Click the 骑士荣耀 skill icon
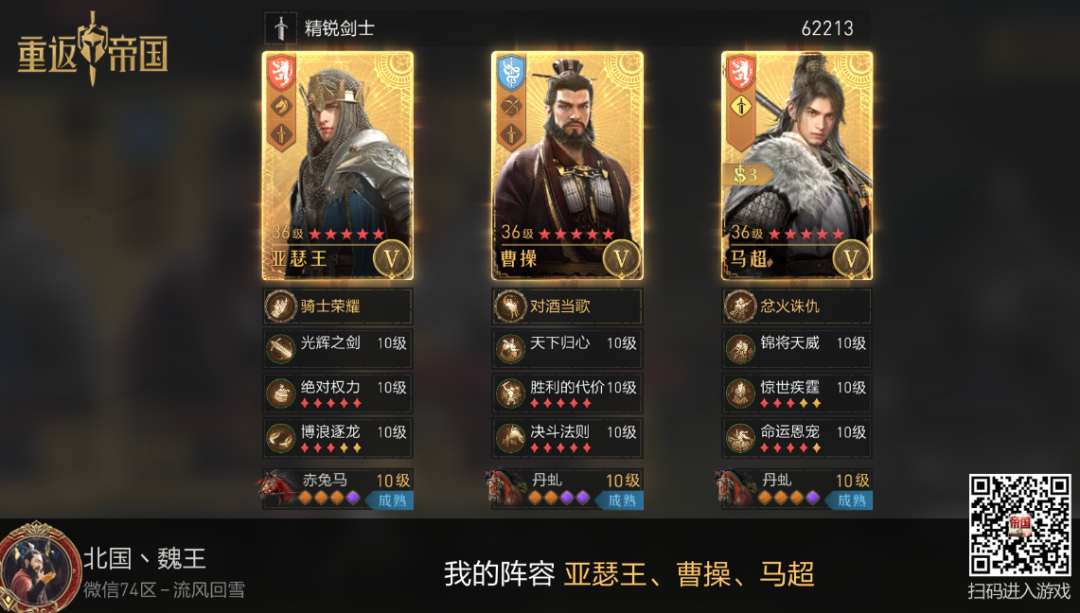 [x=280, y=306]
